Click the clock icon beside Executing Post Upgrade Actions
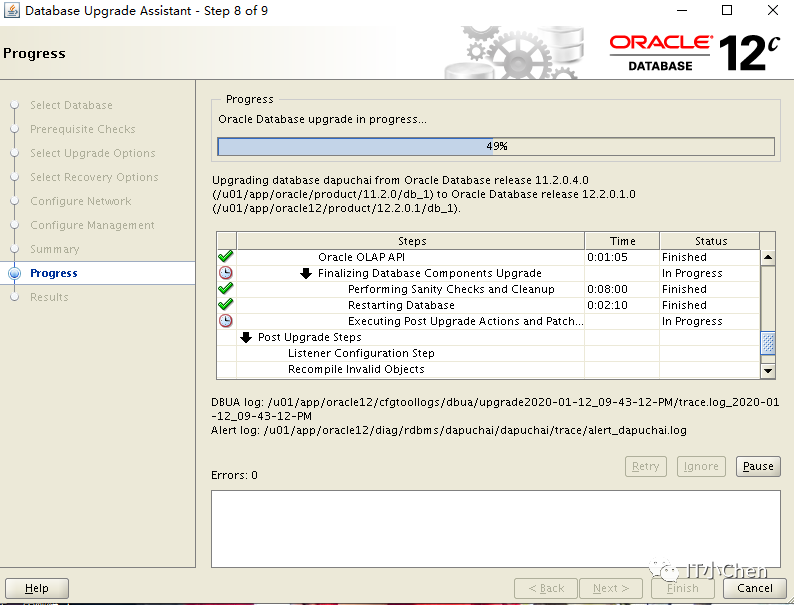The height and width of the screenshot is (605, 794). coord(225,321)
